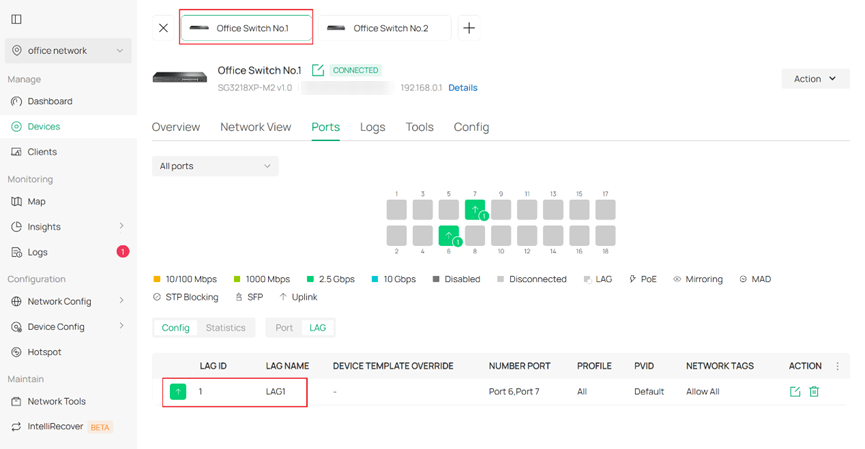Image resolution: width=865 pixels, height=449 pixels.
Task: Open the All ports filter dropdown
Action: (215, 166)
